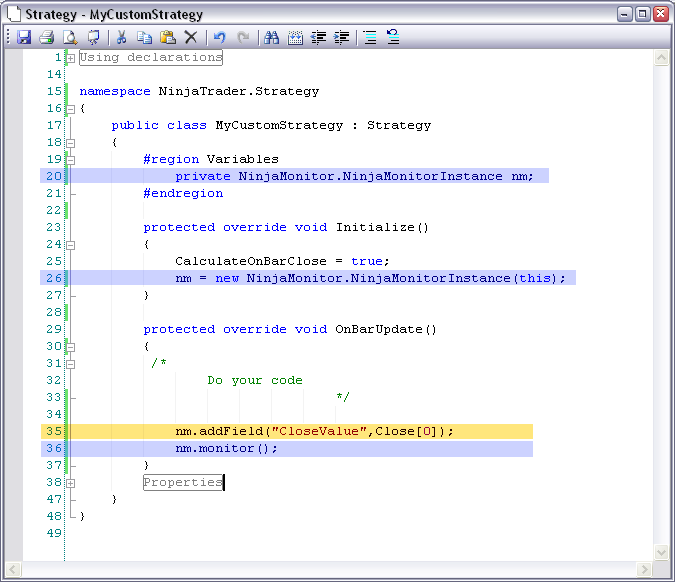
Task: Minimize the Strategy editor window
Action: [x=624, y=14]
